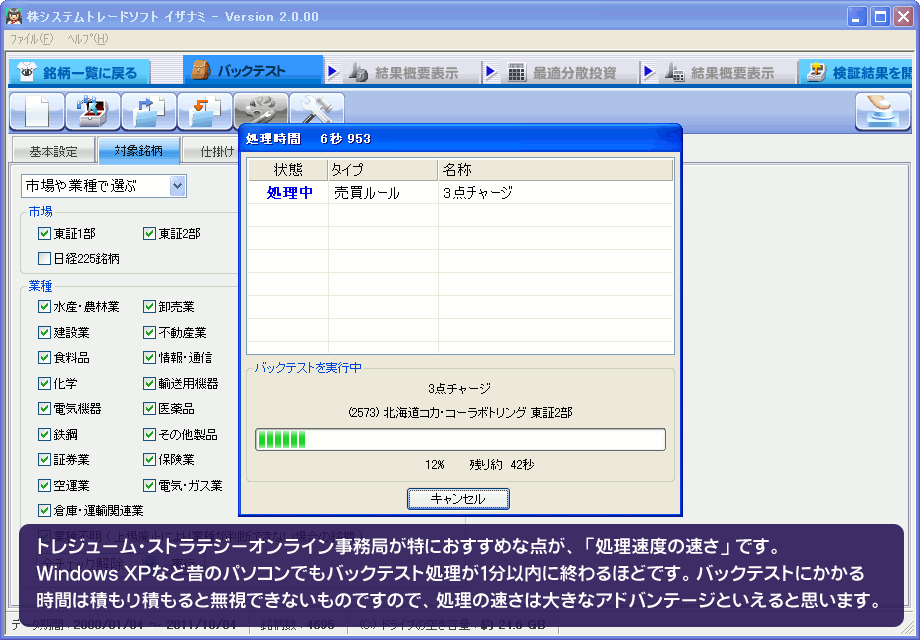This screenshot has width=920, height=640.
Task: Uncheck the 水産・農林業 industry checkbox
Action: [x=44, y=306]
